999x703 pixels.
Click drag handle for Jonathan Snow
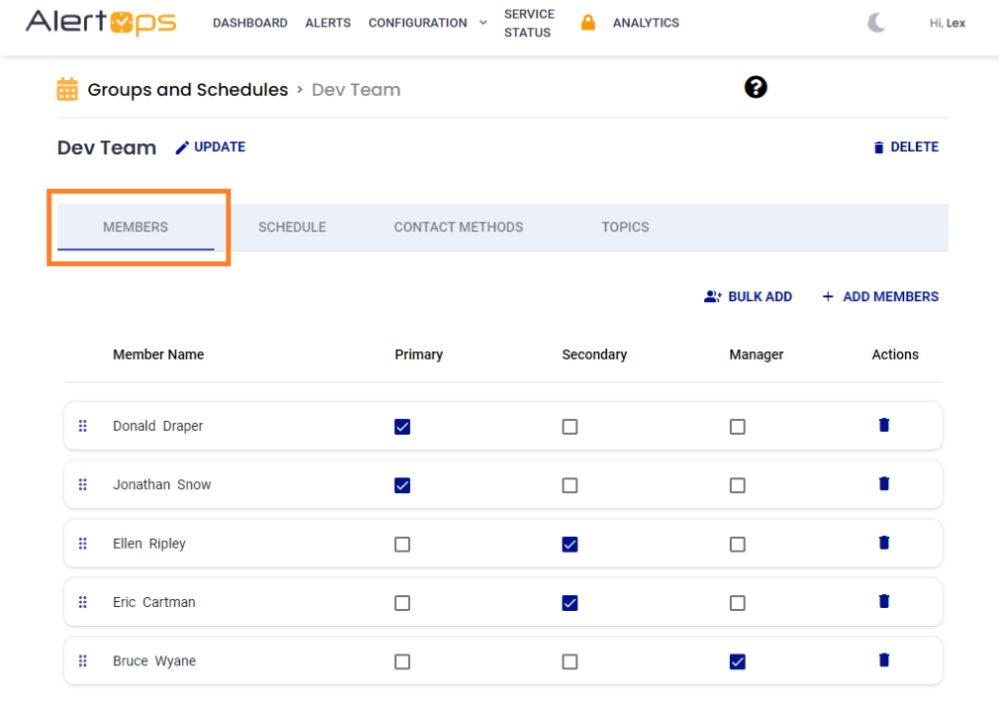(83, 485)
